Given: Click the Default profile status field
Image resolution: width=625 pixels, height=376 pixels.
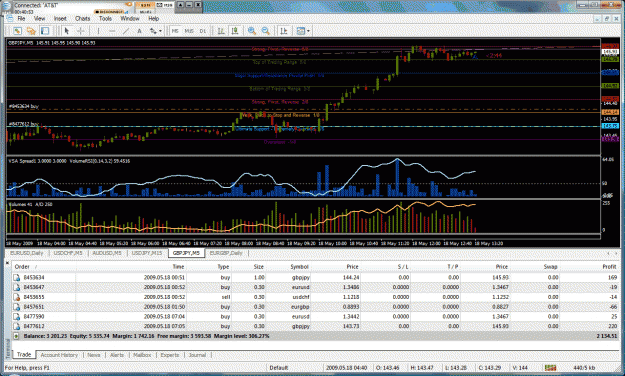Looking at the screenshot, I should [x=279, y=368].
